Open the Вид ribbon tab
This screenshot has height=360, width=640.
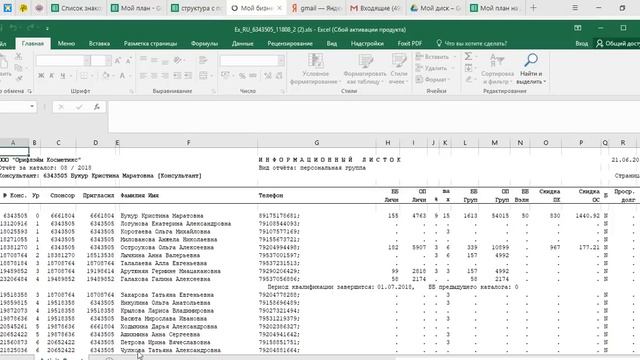[x=331, y=43]
